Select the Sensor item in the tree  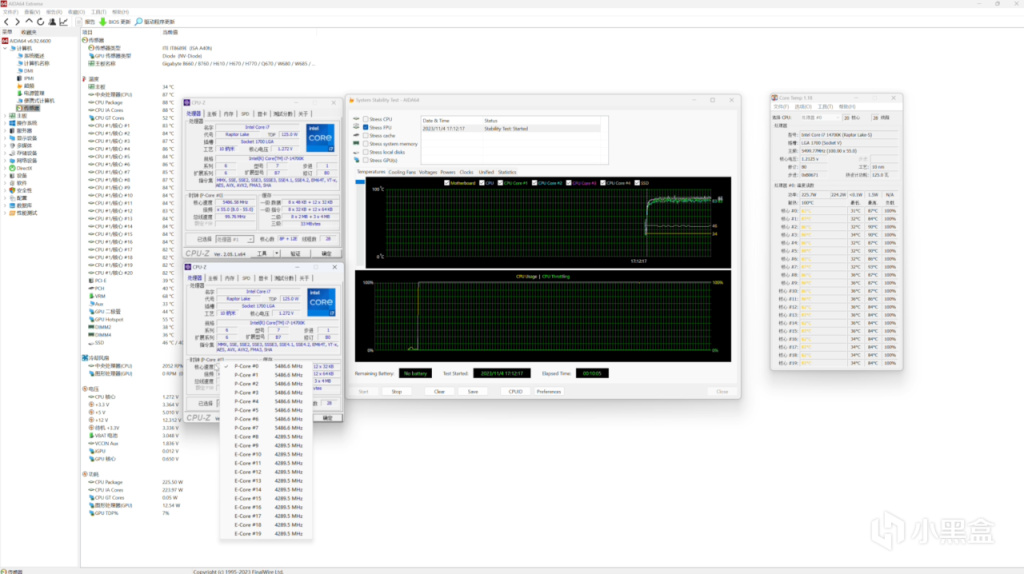tap(31, 108)
